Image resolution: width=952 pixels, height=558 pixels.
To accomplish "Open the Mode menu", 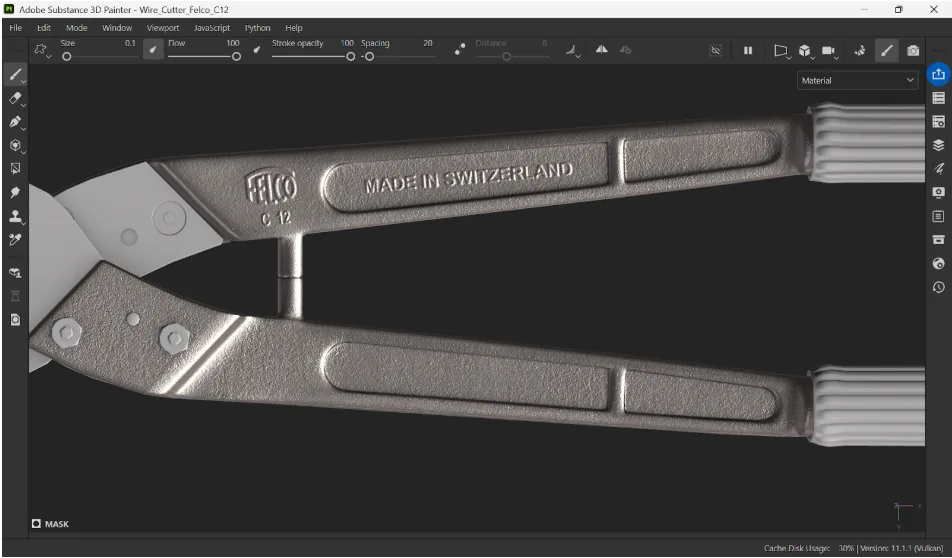I will click(x=76, y=28).
